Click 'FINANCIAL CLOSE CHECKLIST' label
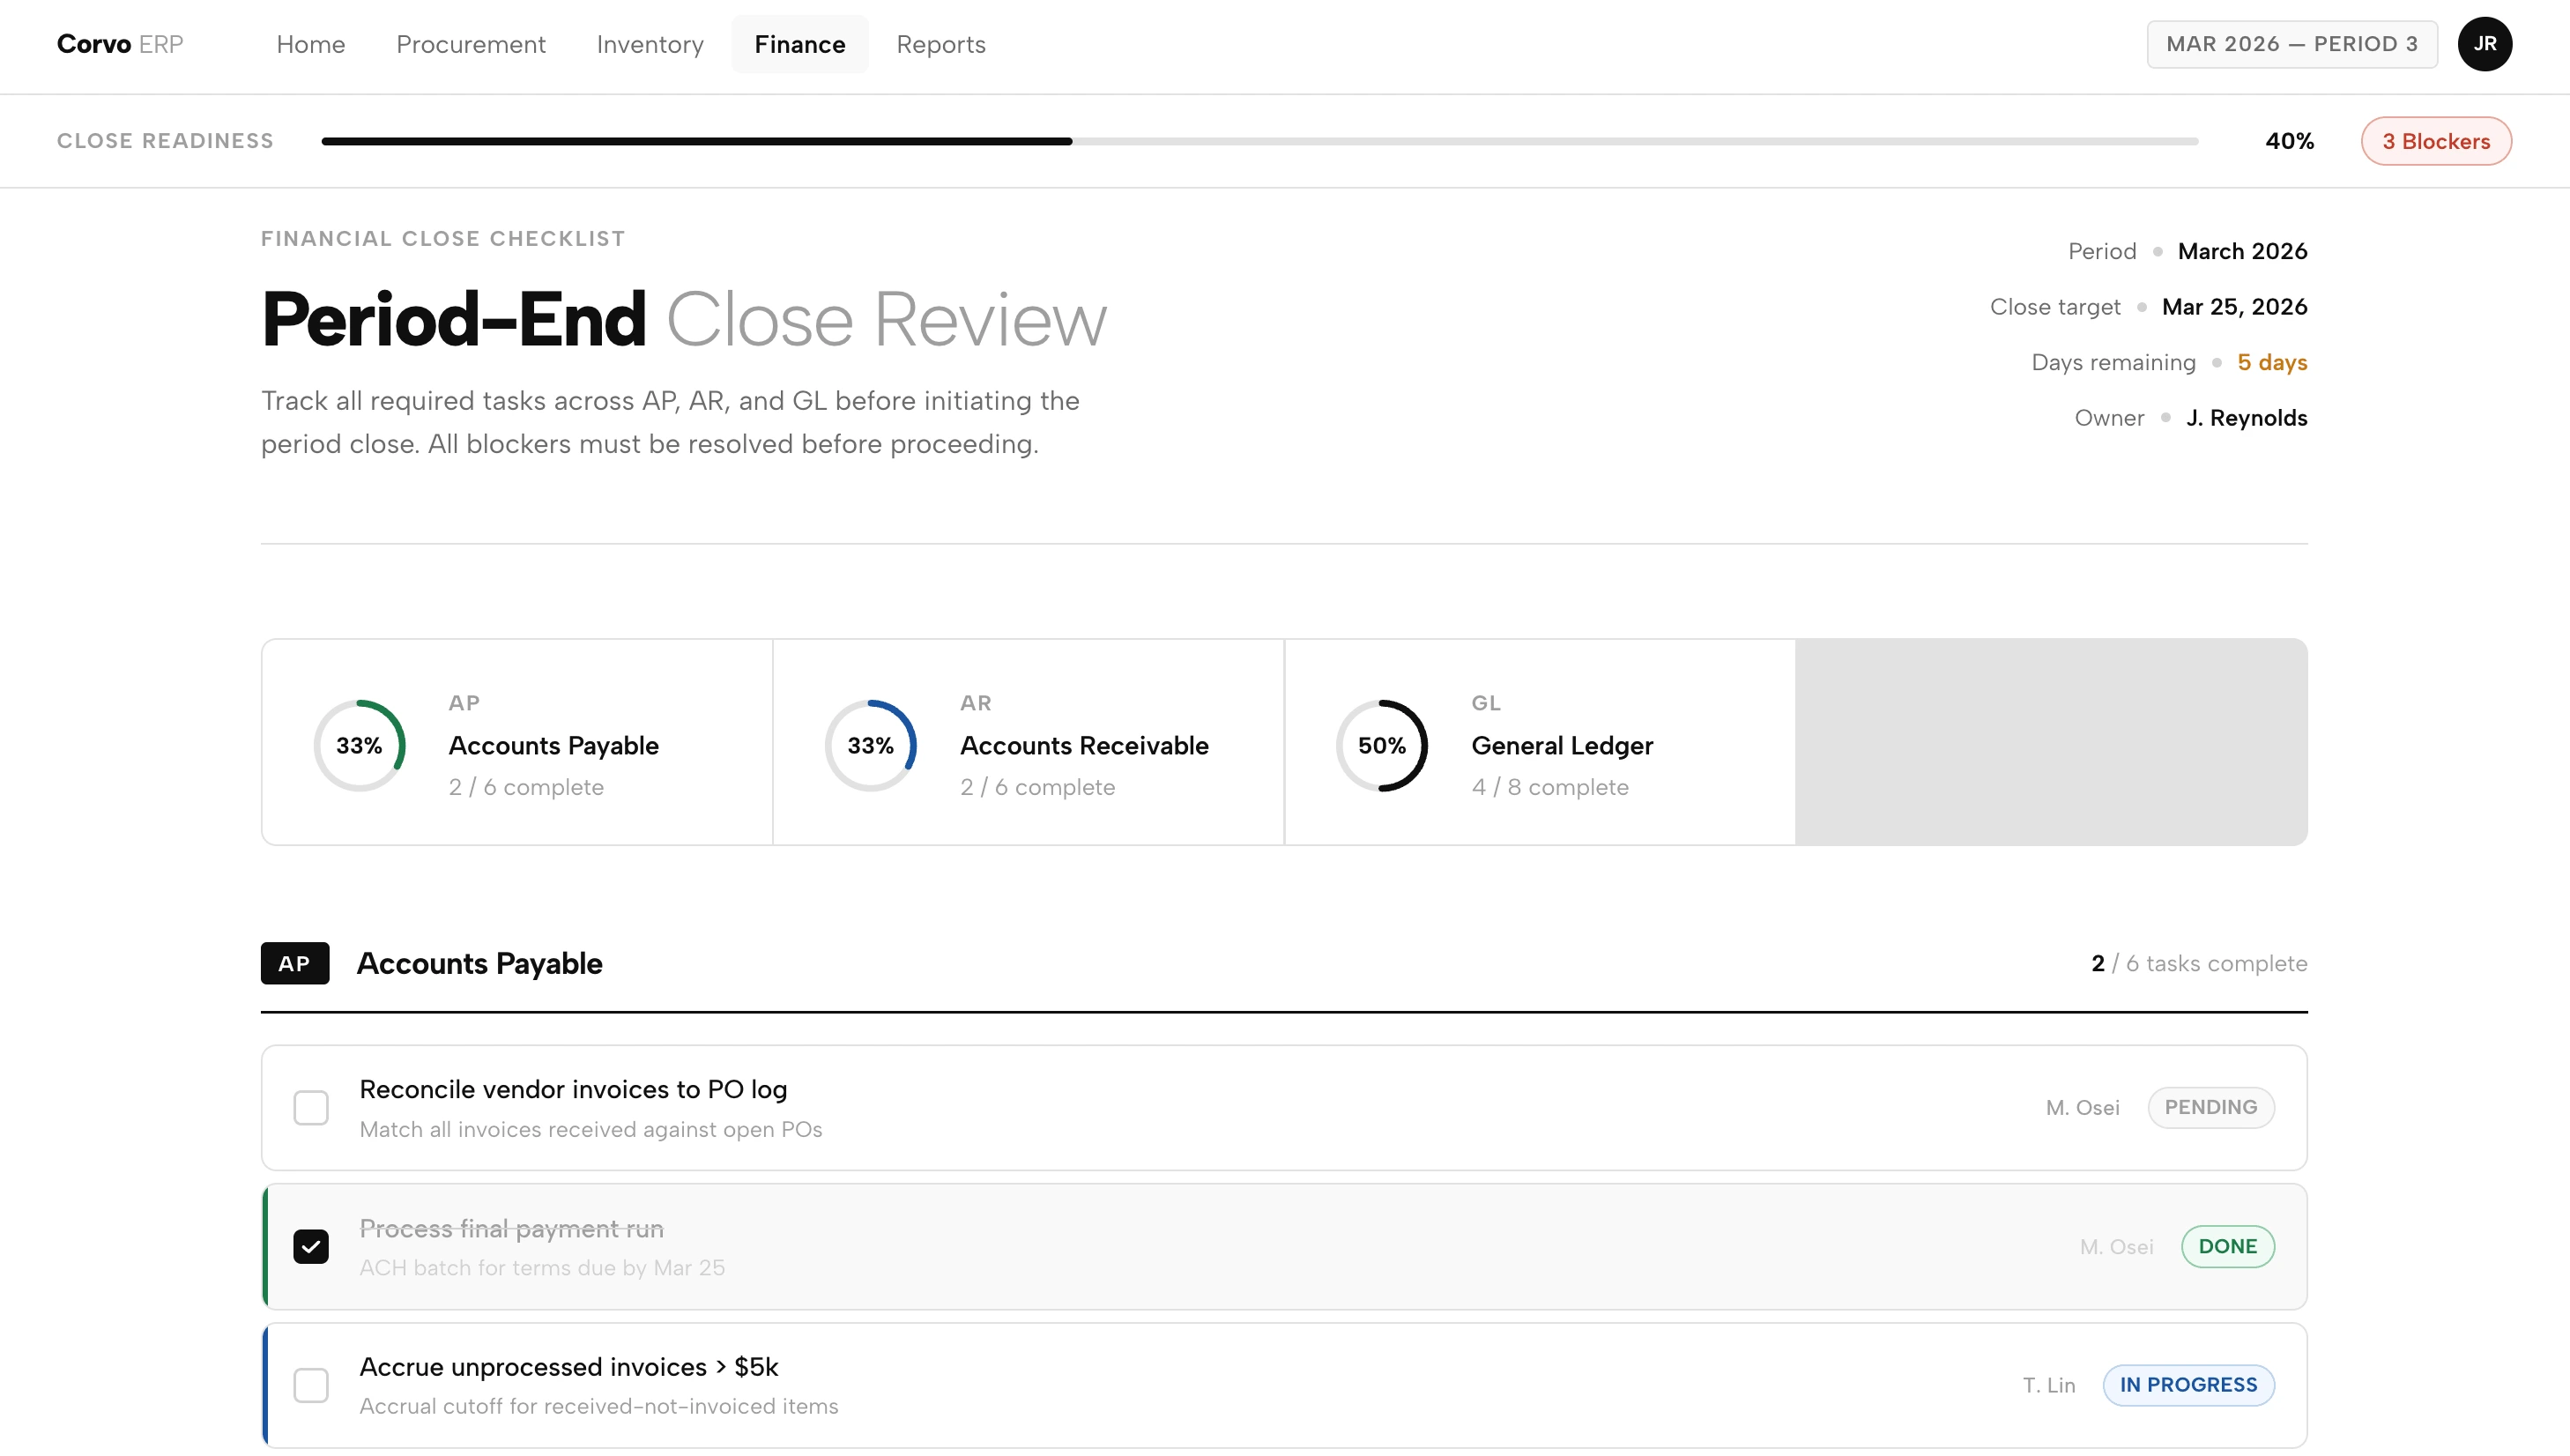The width and height of the screenshot is (2570, 1456). (443, 238)
